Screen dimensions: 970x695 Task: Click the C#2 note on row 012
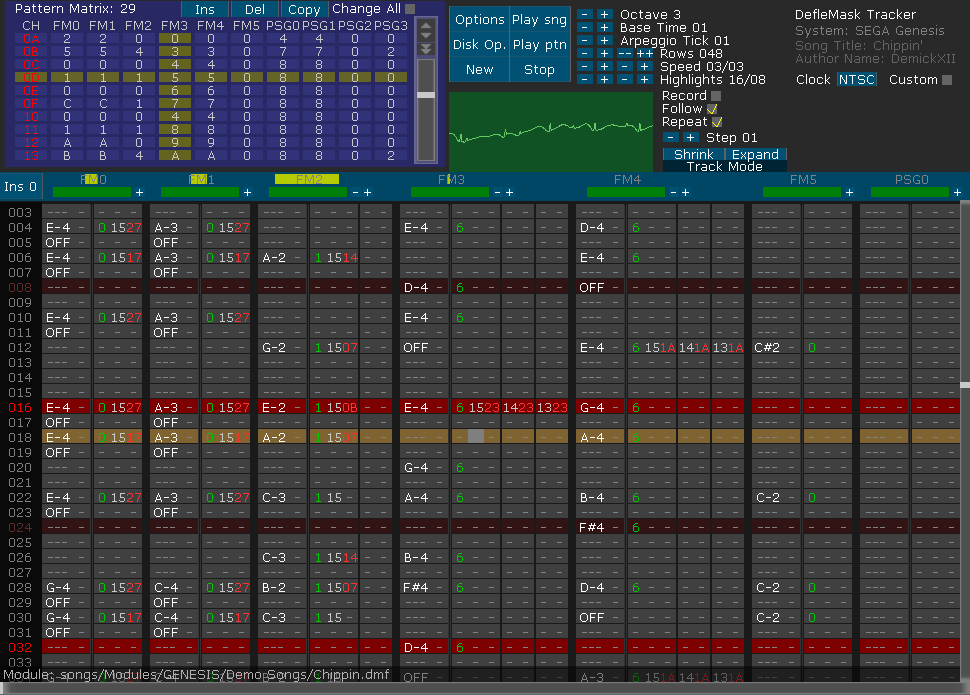click(x=767, y=347)
